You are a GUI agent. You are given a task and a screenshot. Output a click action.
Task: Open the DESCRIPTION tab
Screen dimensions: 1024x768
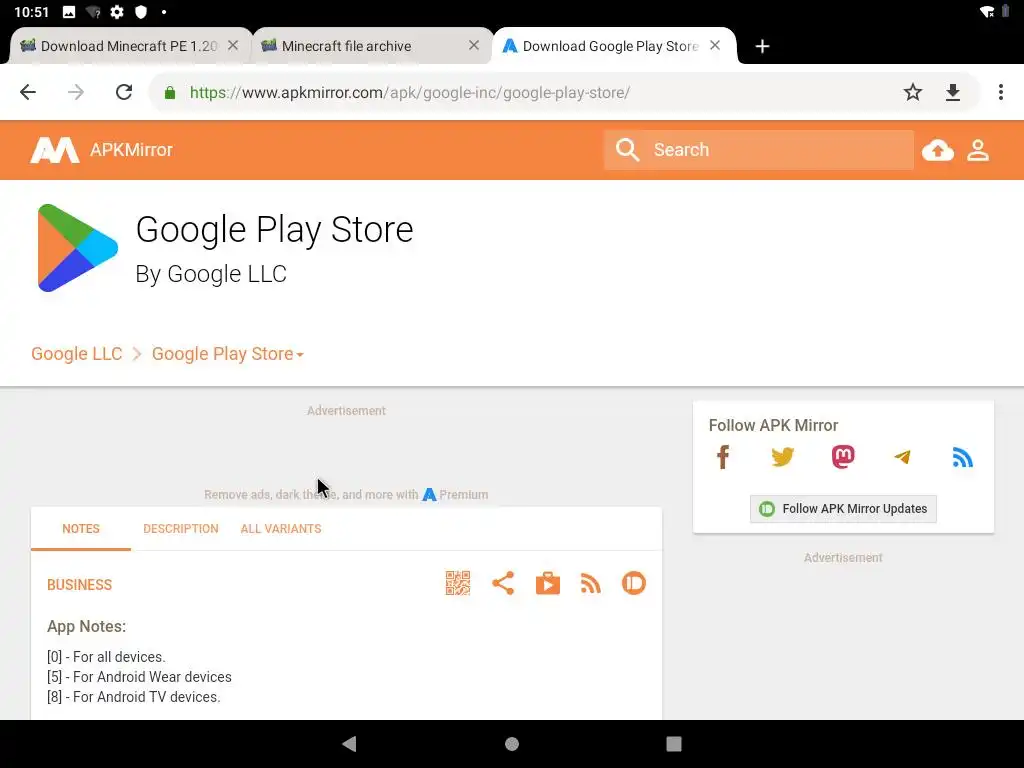pyautogui.click(x=181, y=529)
